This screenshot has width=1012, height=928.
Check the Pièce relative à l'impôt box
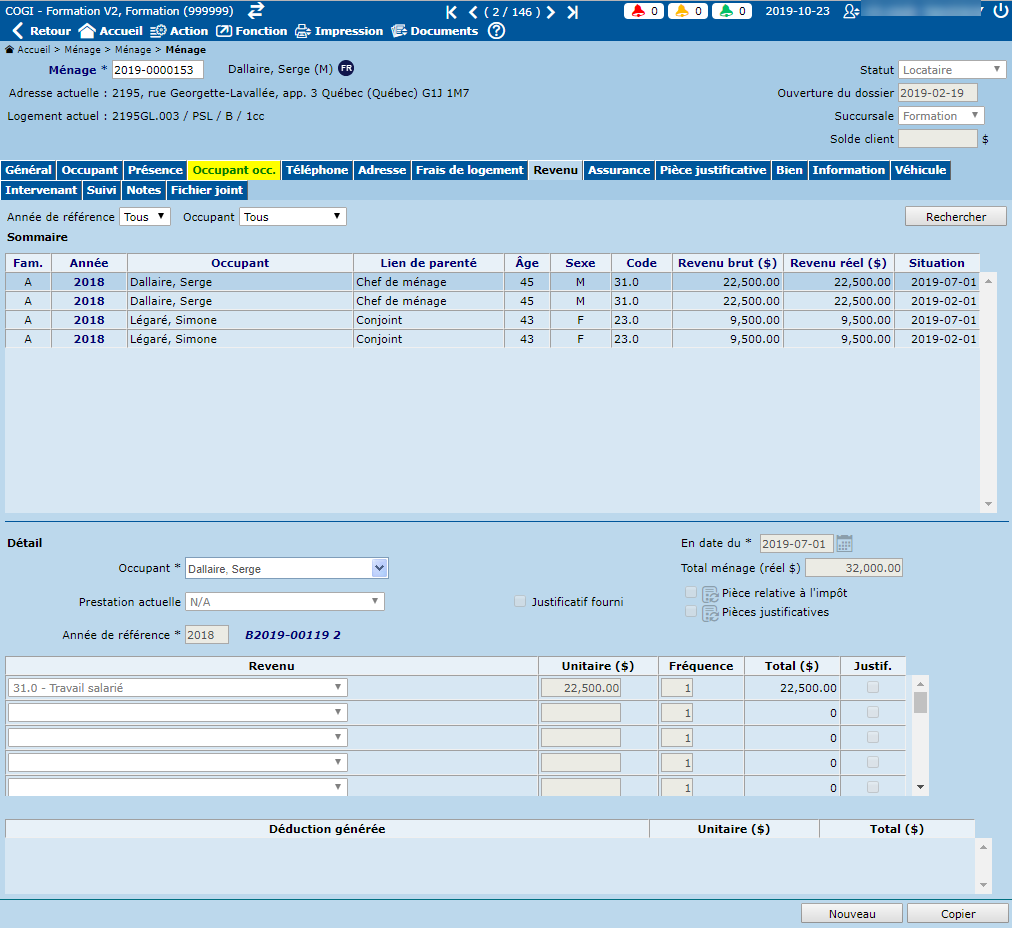coord(691,592)
